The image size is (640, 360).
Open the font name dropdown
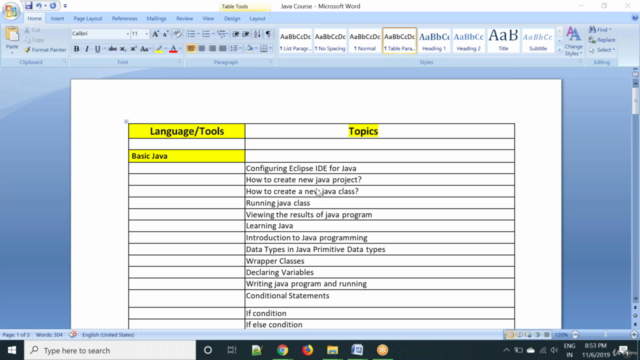tap(127, 34)
